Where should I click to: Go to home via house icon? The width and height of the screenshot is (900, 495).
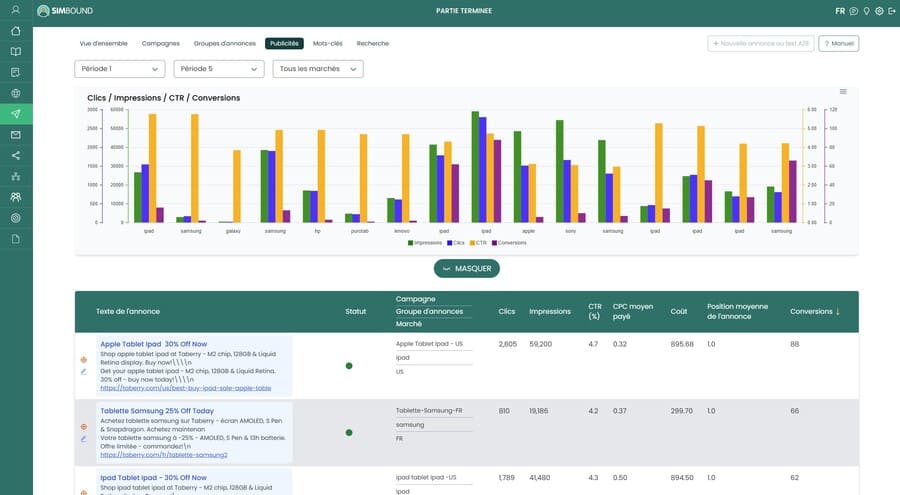click(15, 31)
